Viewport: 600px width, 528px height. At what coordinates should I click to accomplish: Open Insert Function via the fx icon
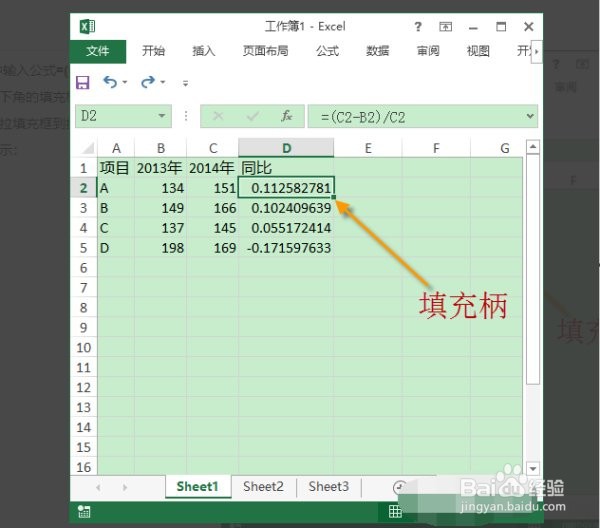[x=287, y=116]
